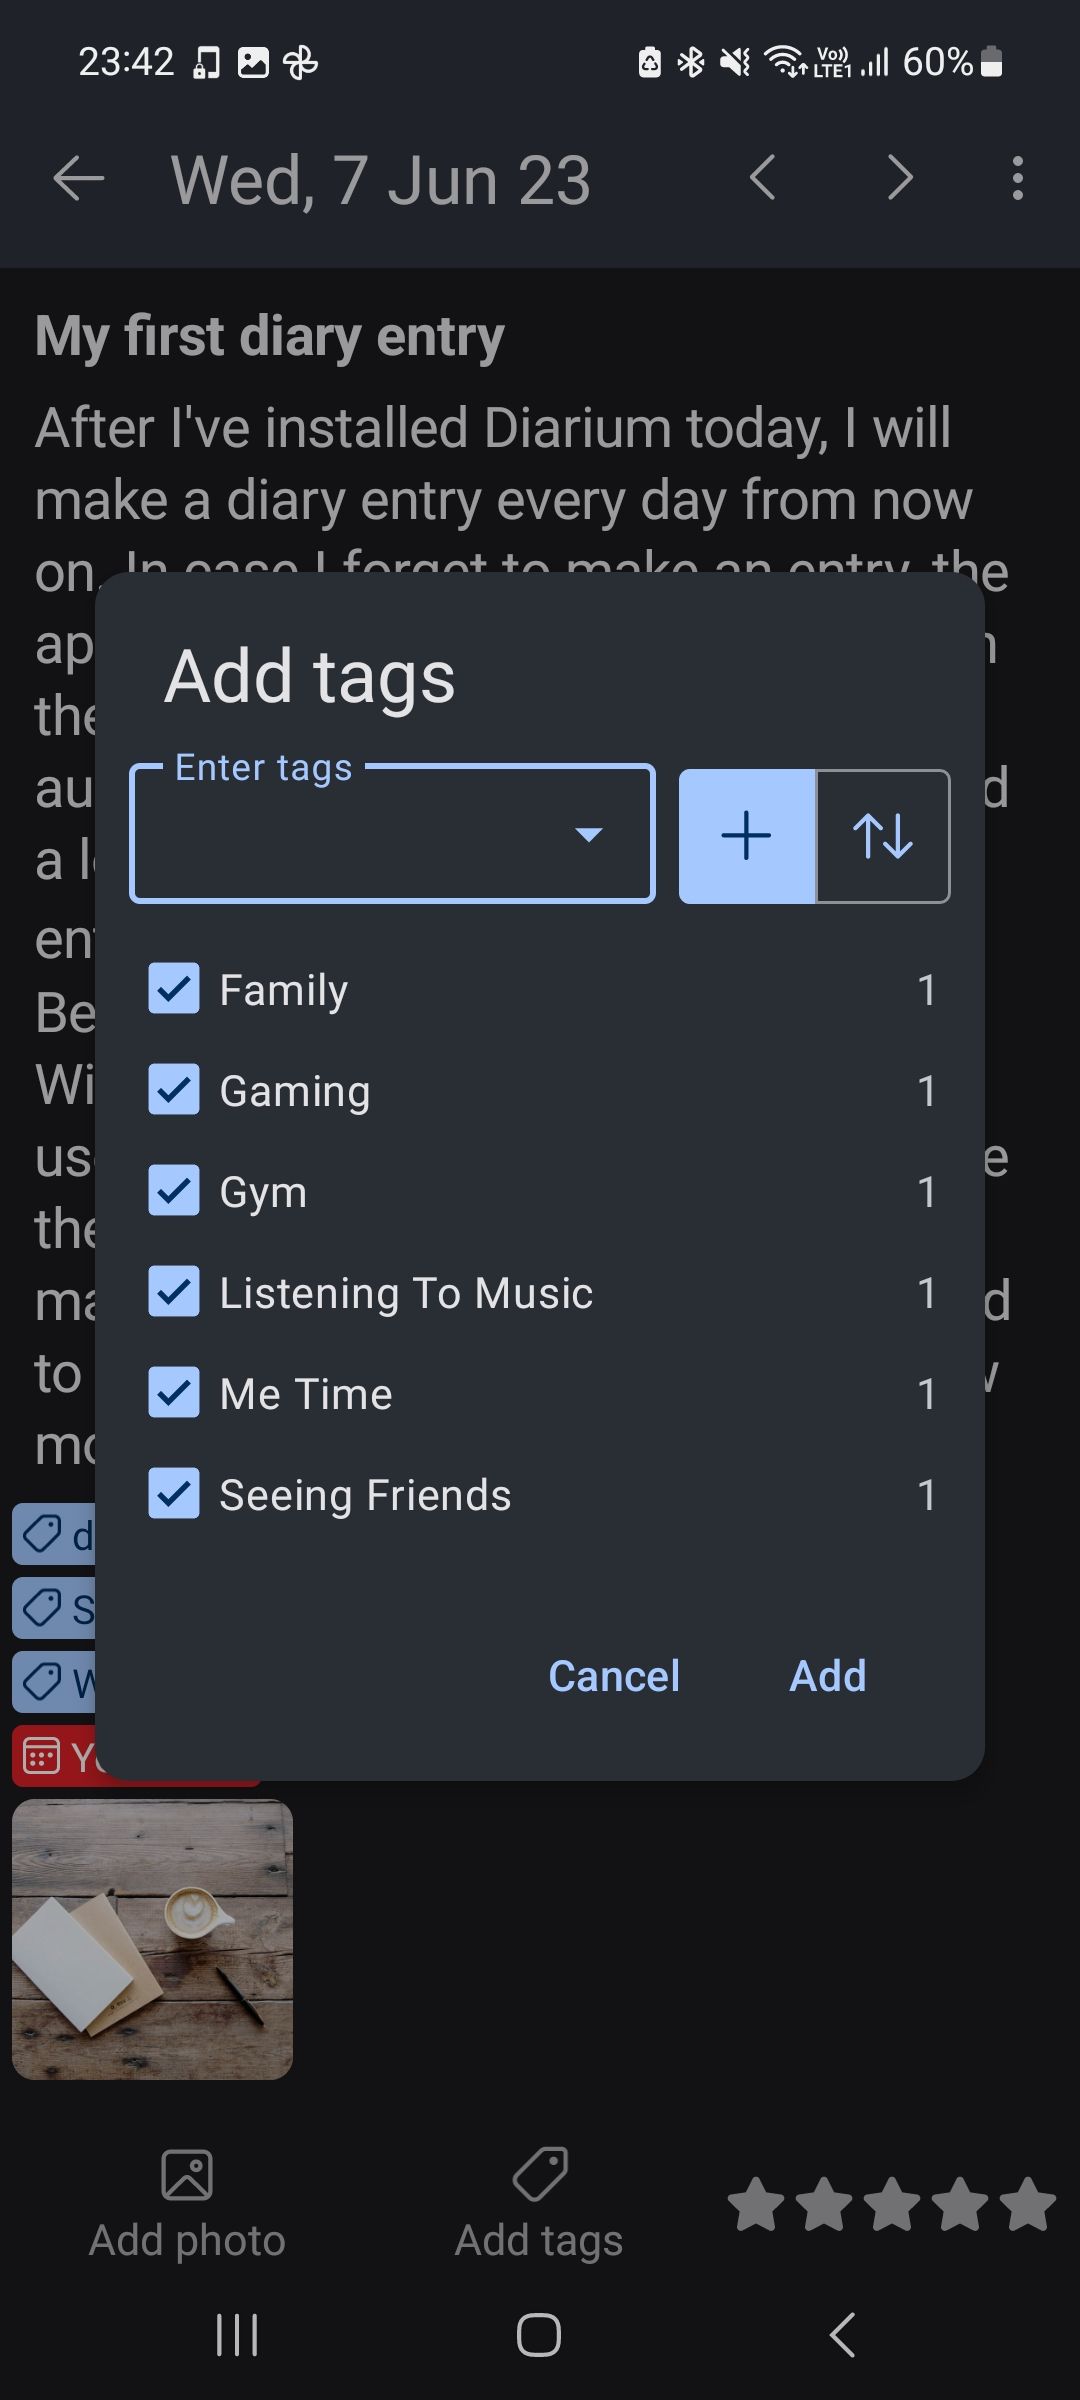The height and width of the screenshot is (2400, 1080).
Task: Tap the Add photo icon
Action: [x=187, y=2176]
